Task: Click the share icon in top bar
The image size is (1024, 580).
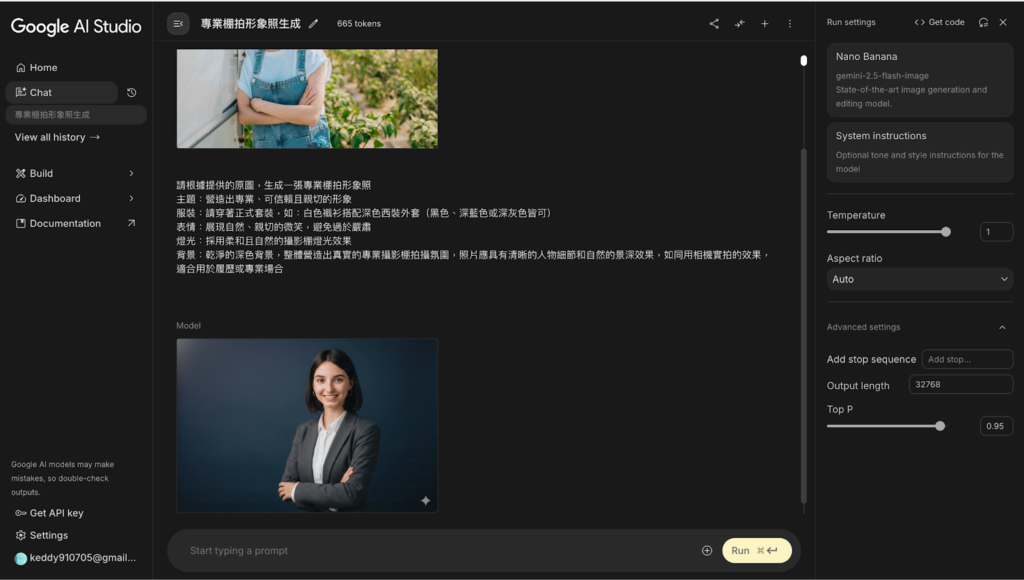Action: coord(714,23)
